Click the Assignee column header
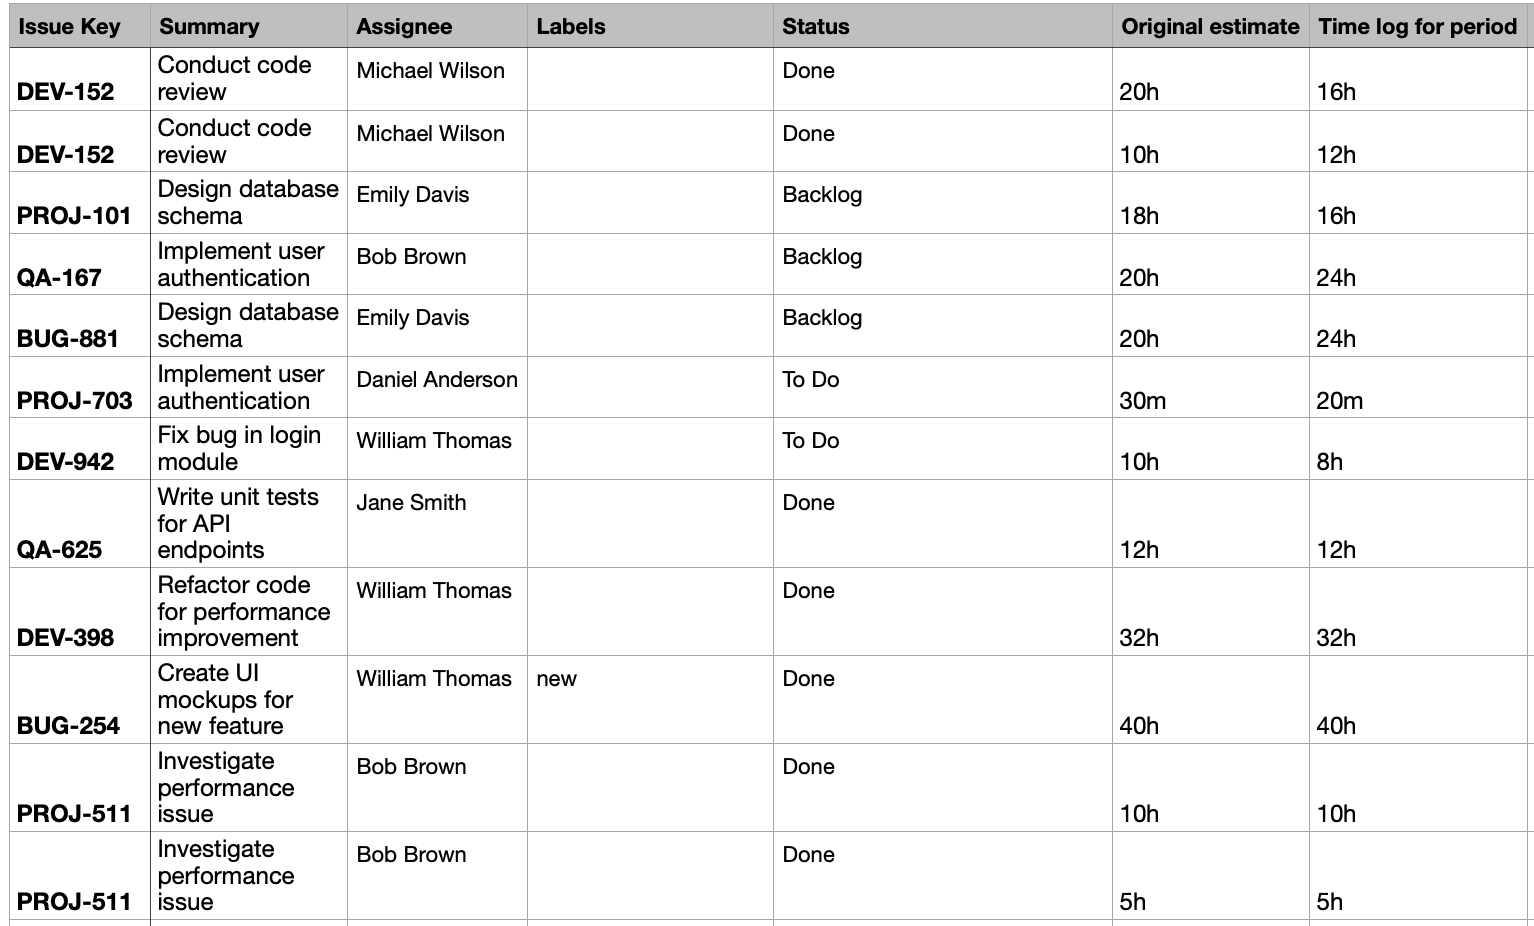 (x=404, y=27)
